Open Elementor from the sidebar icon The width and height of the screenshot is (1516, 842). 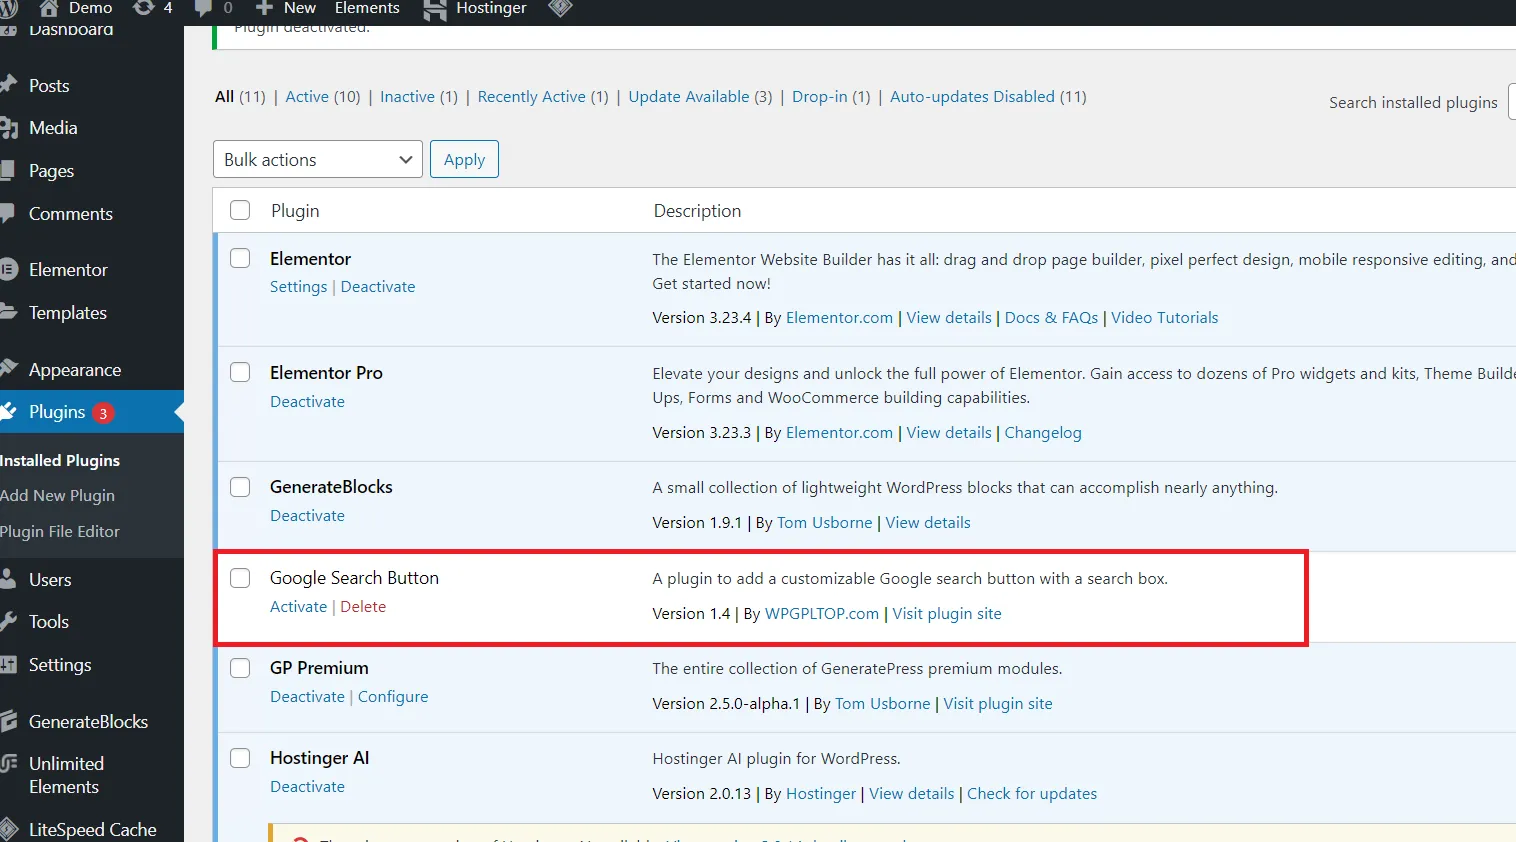coord(9,269)
